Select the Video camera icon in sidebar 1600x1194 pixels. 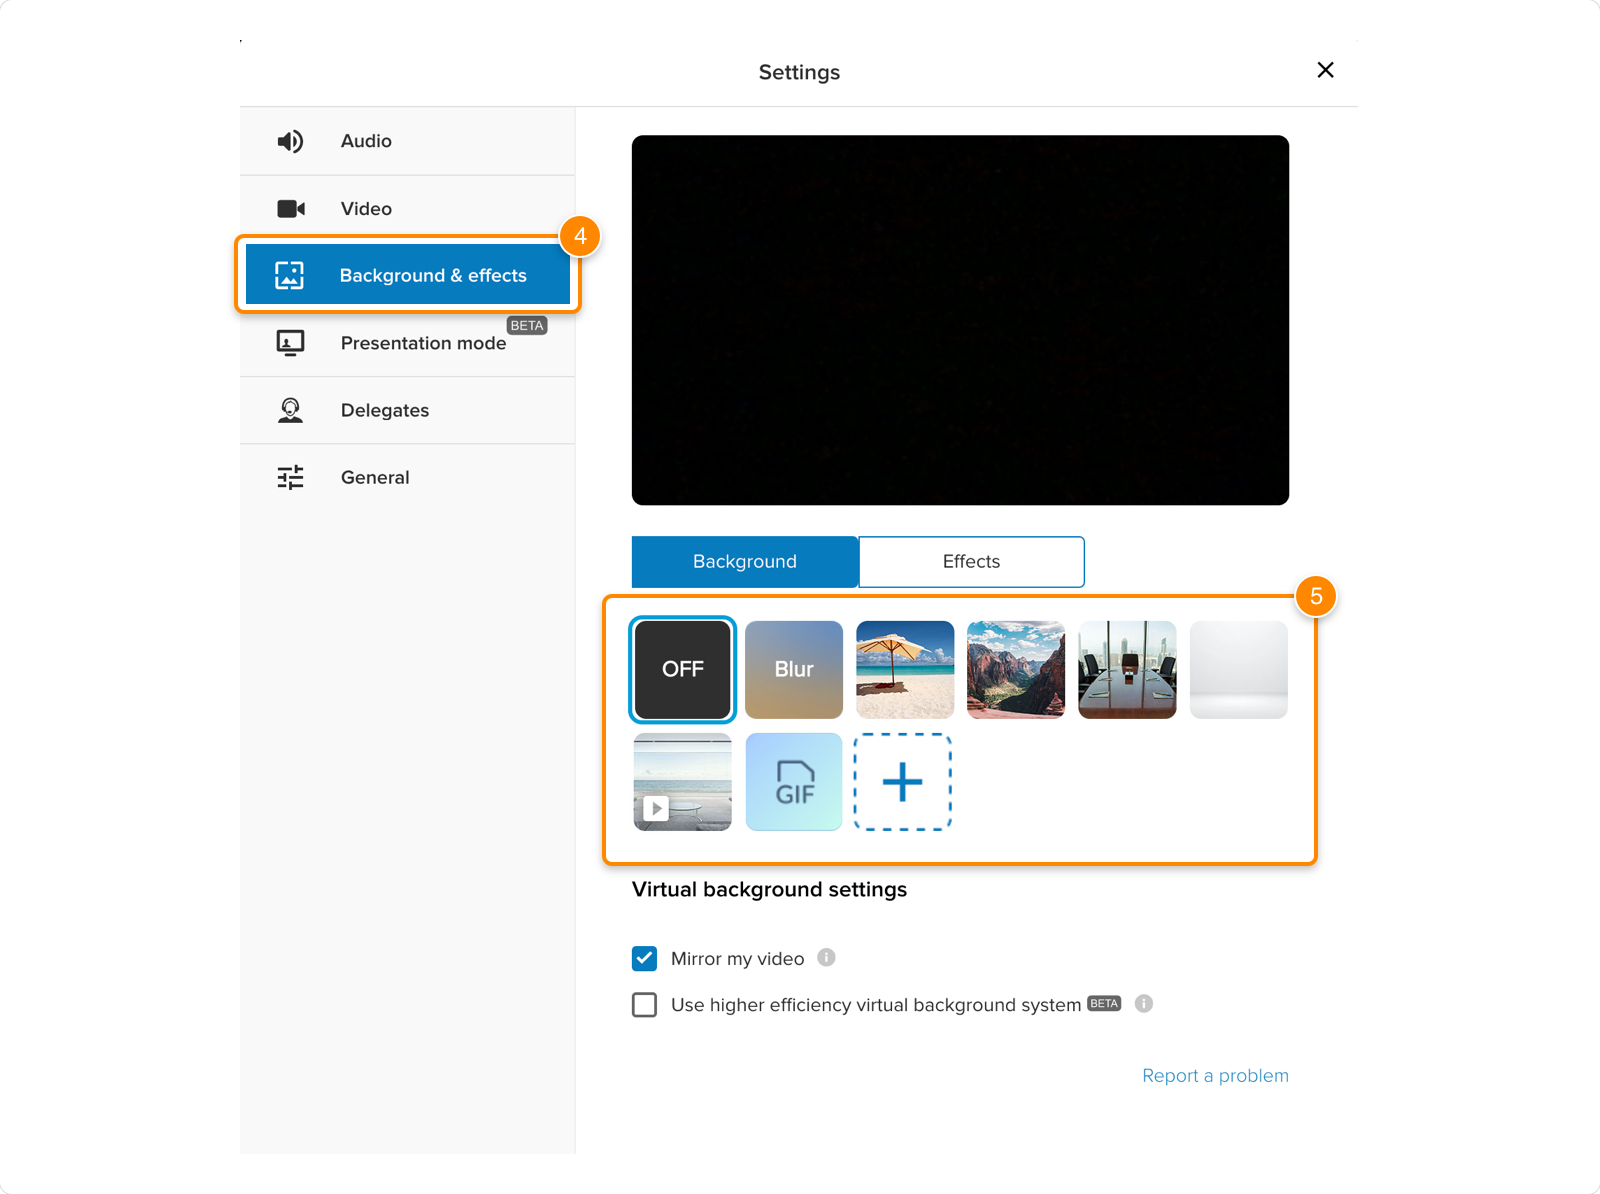point(289,208)
